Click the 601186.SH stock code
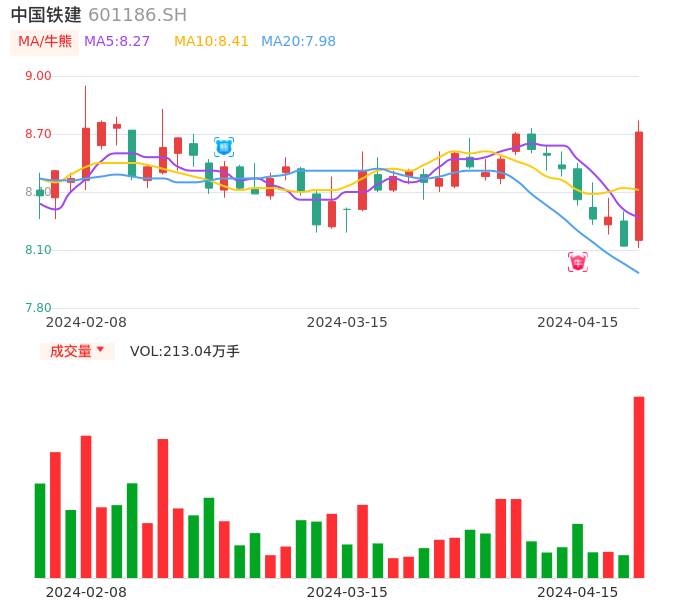The height and width of the screenshot is (606, 686). click(x=137, y=15)
